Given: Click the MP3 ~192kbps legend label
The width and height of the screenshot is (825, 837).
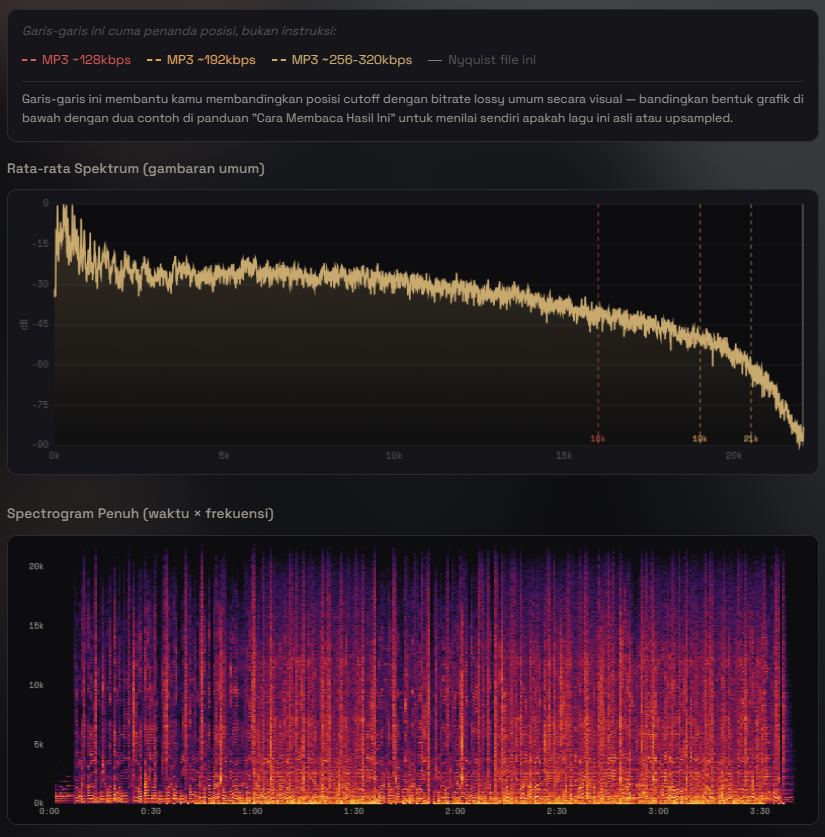Looking at the screenshot, I should (211, 60).
